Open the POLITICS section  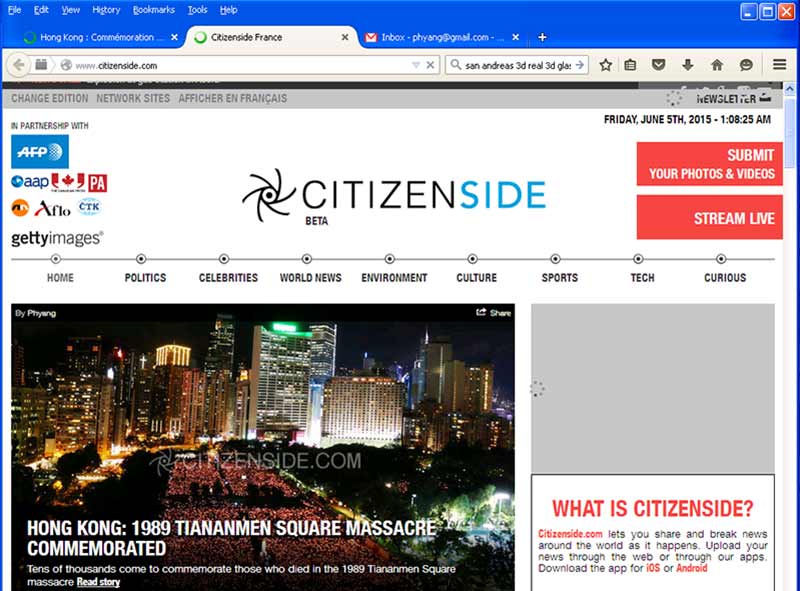tap(145, 278)
